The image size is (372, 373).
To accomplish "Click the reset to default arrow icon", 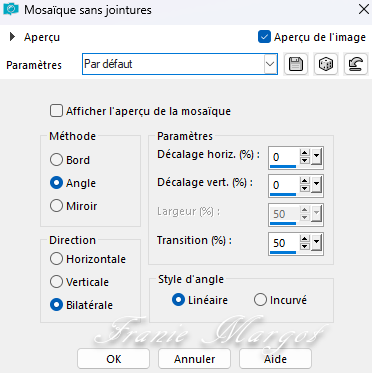I will [x=356, y=64].
